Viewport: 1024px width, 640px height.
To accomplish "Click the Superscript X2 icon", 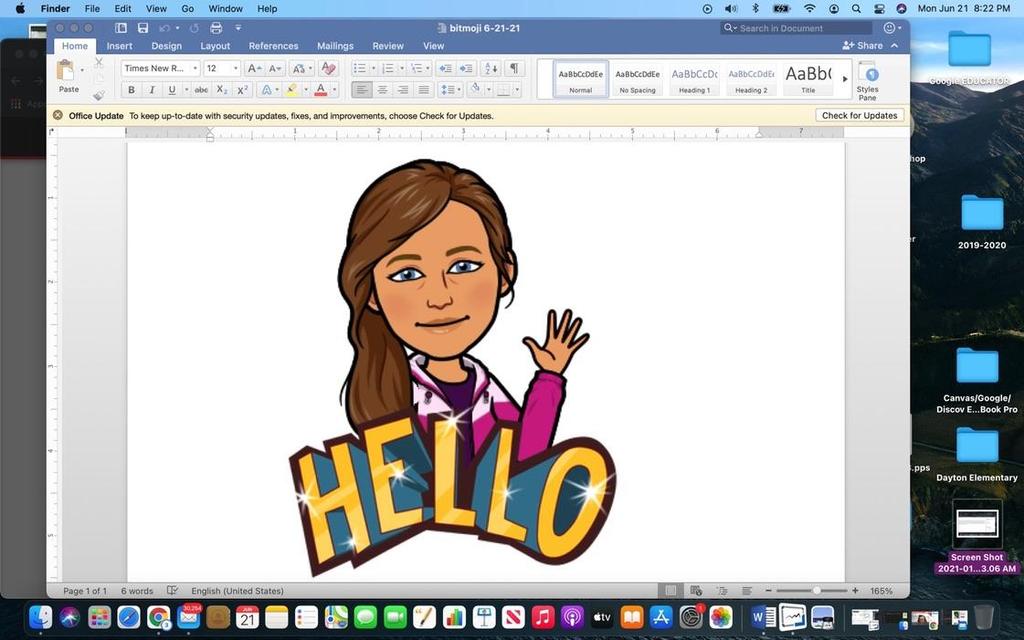I will click(x=242, y=89).
